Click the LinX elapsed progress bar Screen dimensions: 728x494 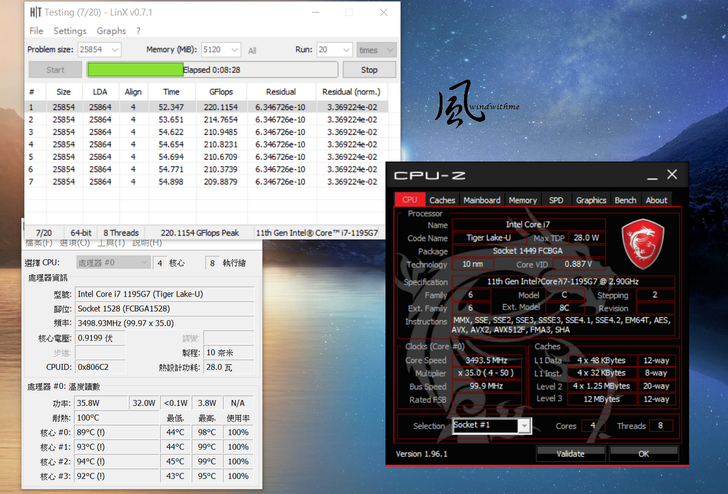coord(213,70)
